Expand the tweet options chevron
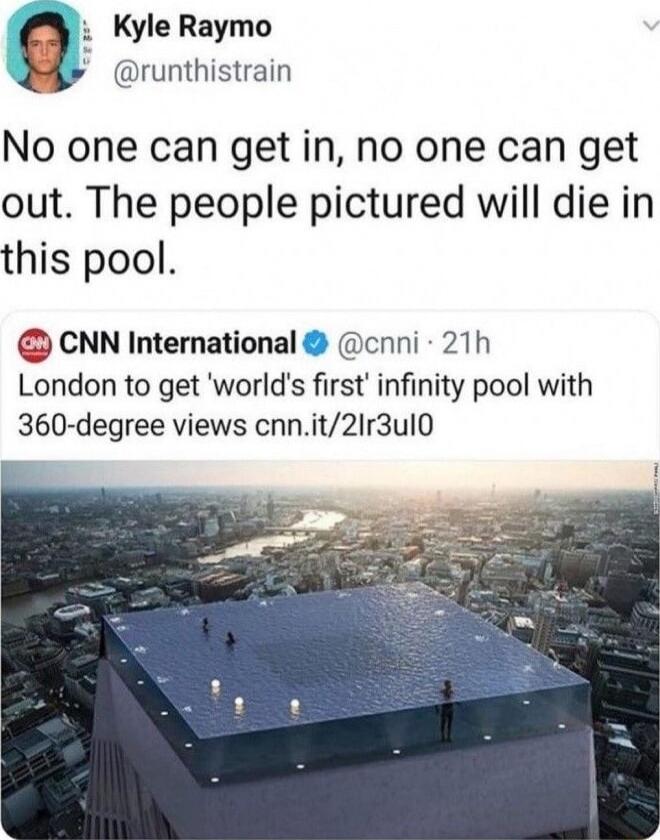660x840 pixels. tap(650, 25)
